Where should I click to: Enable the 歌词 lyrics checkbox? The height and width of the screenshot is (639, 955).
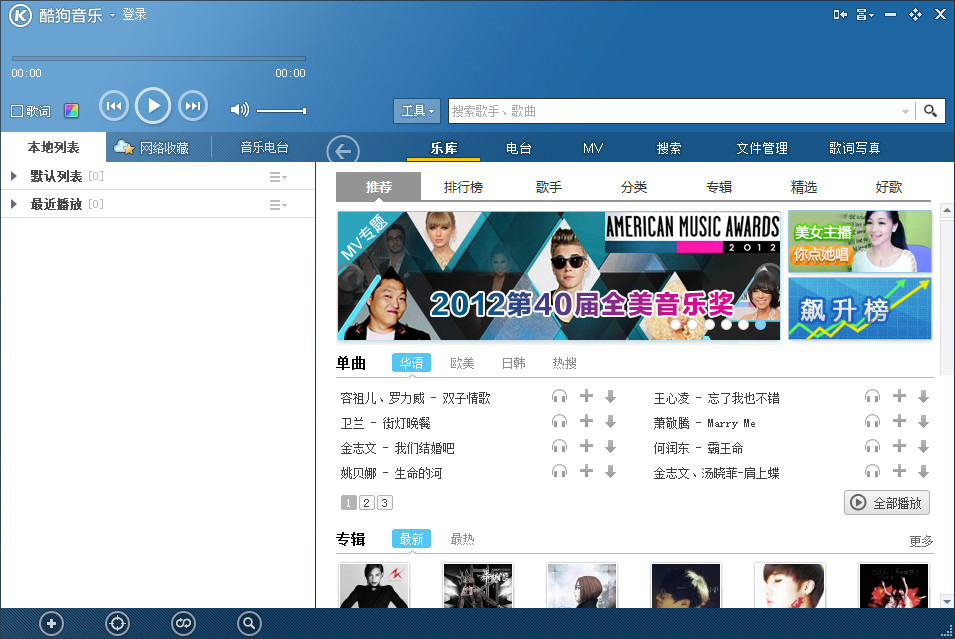click(x=17, y=111)
